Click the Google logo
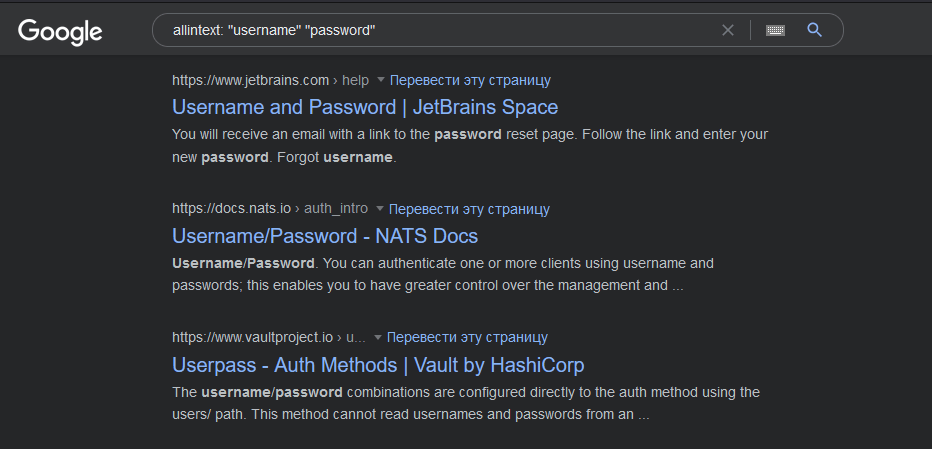Screen dimensions: 932x449 (60, 31)
